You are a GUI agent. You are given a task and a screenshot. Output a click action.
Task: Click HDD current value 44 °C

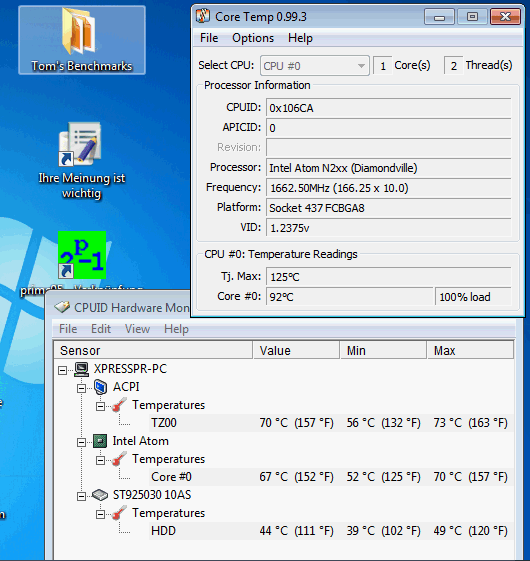tap(296, 531)
